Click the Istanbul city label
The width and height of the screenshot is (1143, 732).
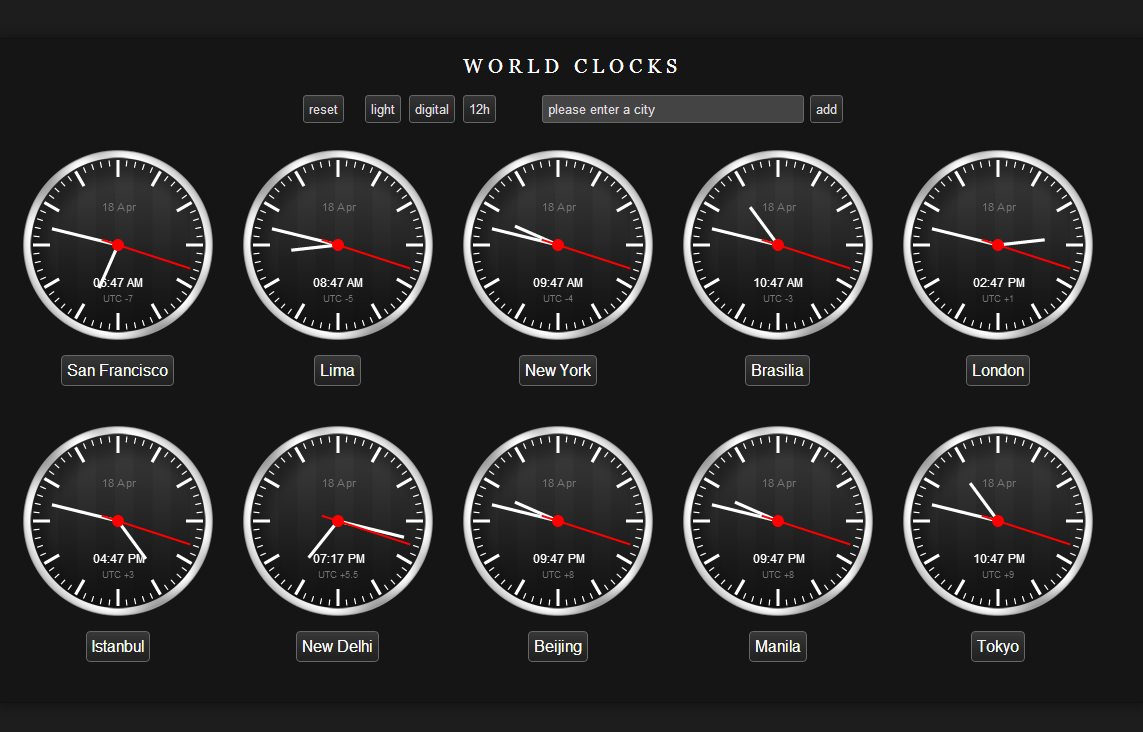pyautogui.click(x=117, y=646)
